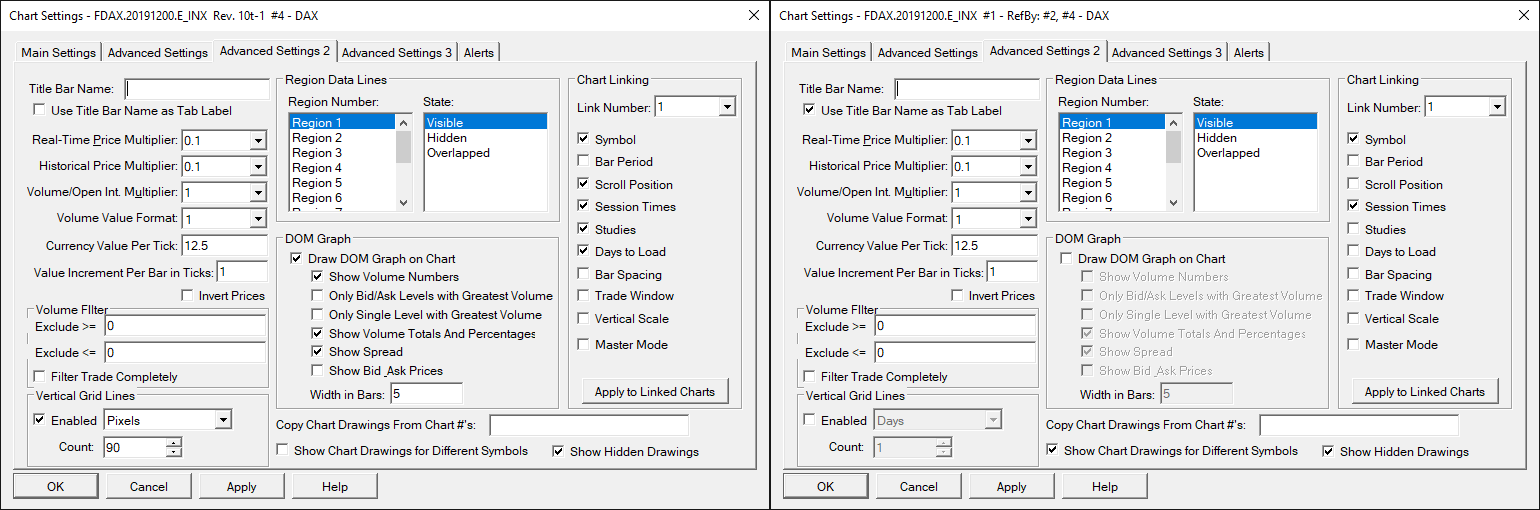The image size is (1540, 510).
Task: Check Vertical Grid Lines Enabled, right dialog
Action: 810,420
